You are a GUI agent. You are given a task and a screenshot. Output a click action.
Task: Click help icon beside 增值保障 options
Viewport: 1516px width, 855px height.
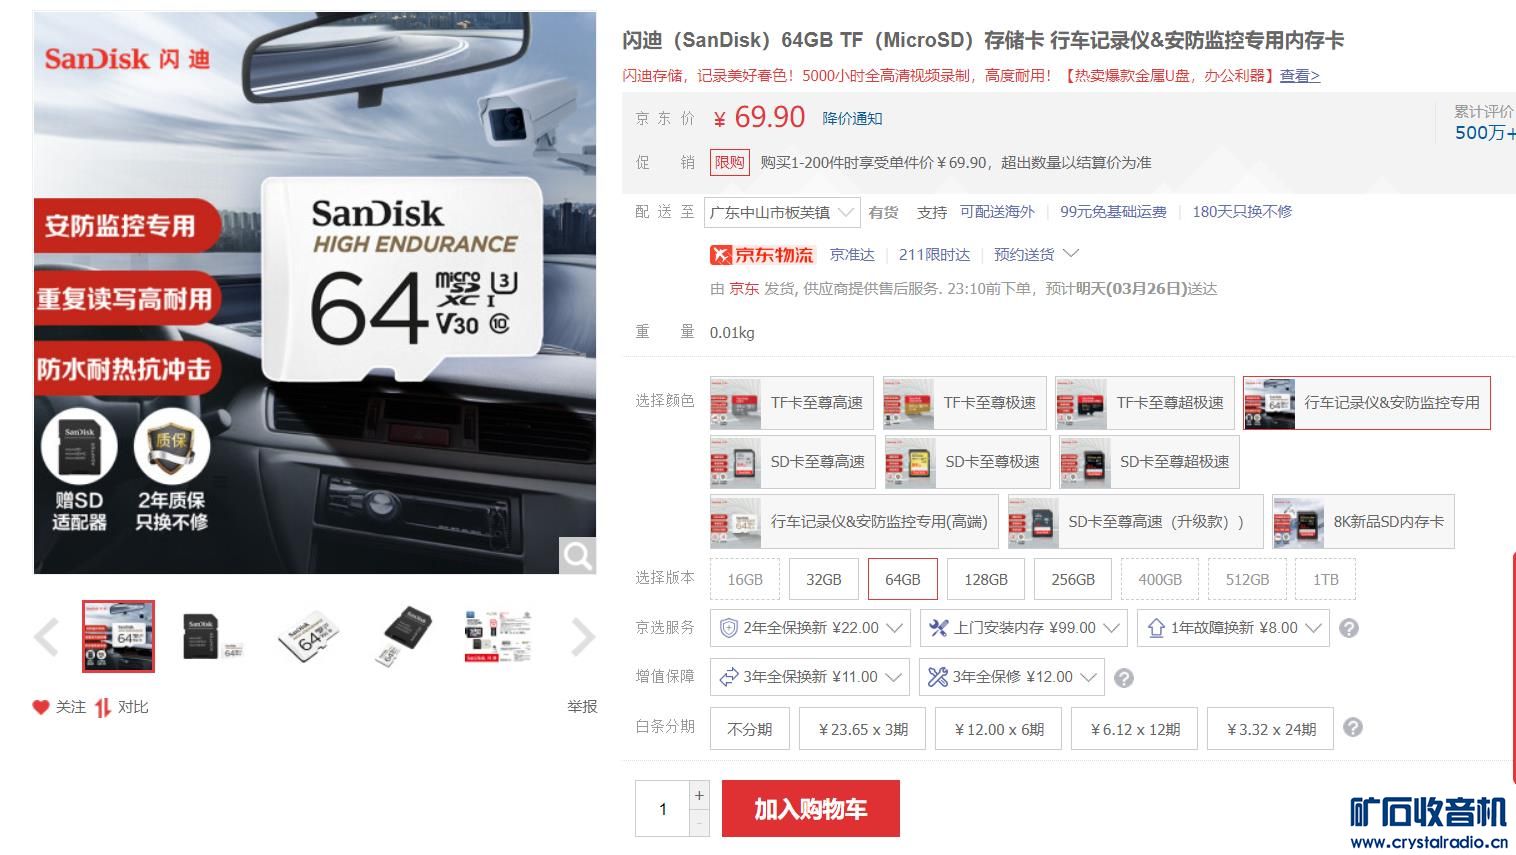pyautogui.click(x=1124, y=678)
